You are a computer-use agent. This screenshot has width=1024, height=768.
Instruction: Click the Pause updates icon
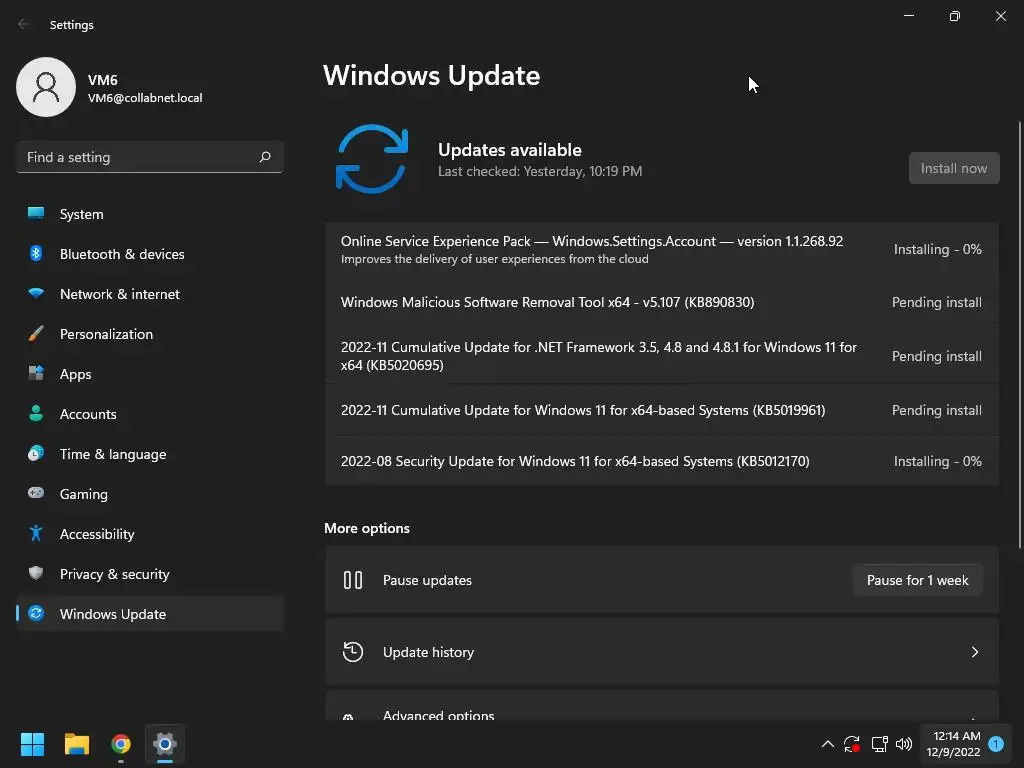click(x=353, y=580)
